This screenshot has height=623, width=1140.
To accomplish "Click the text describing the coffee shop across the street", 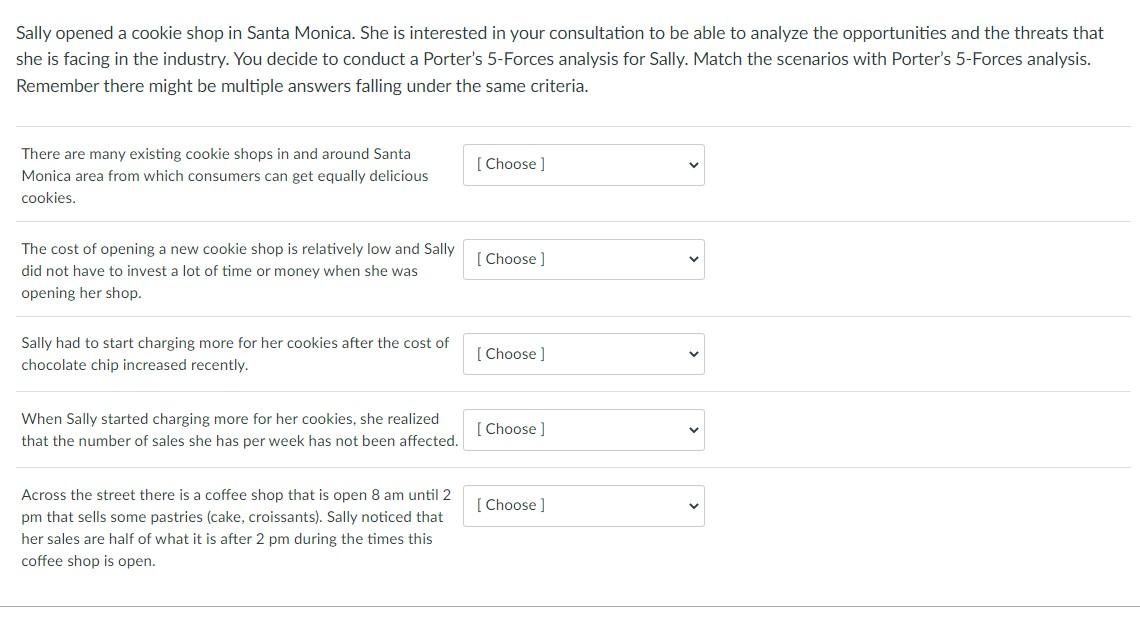I will [236, 527].
